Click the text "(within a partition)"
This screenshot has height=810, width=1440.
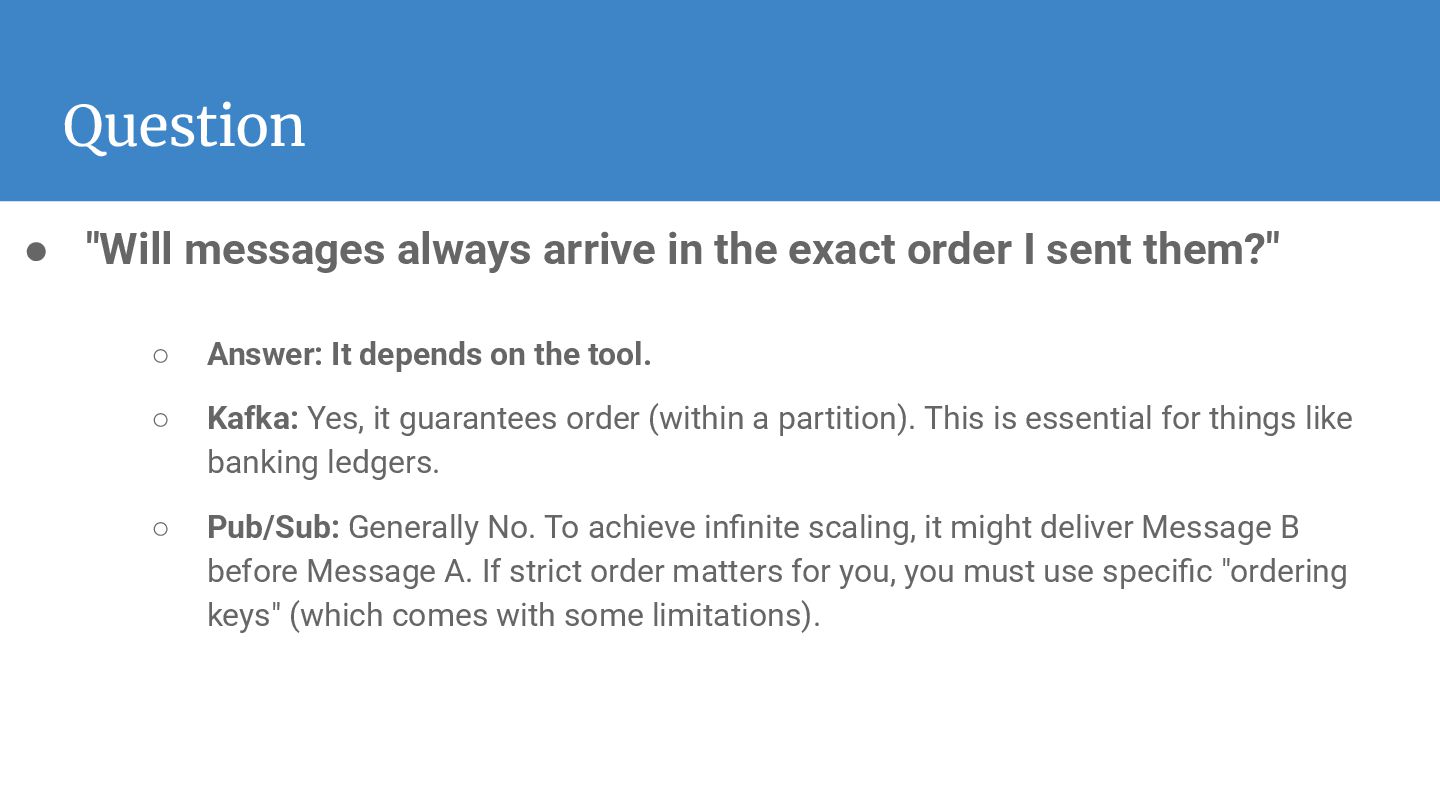781,418
